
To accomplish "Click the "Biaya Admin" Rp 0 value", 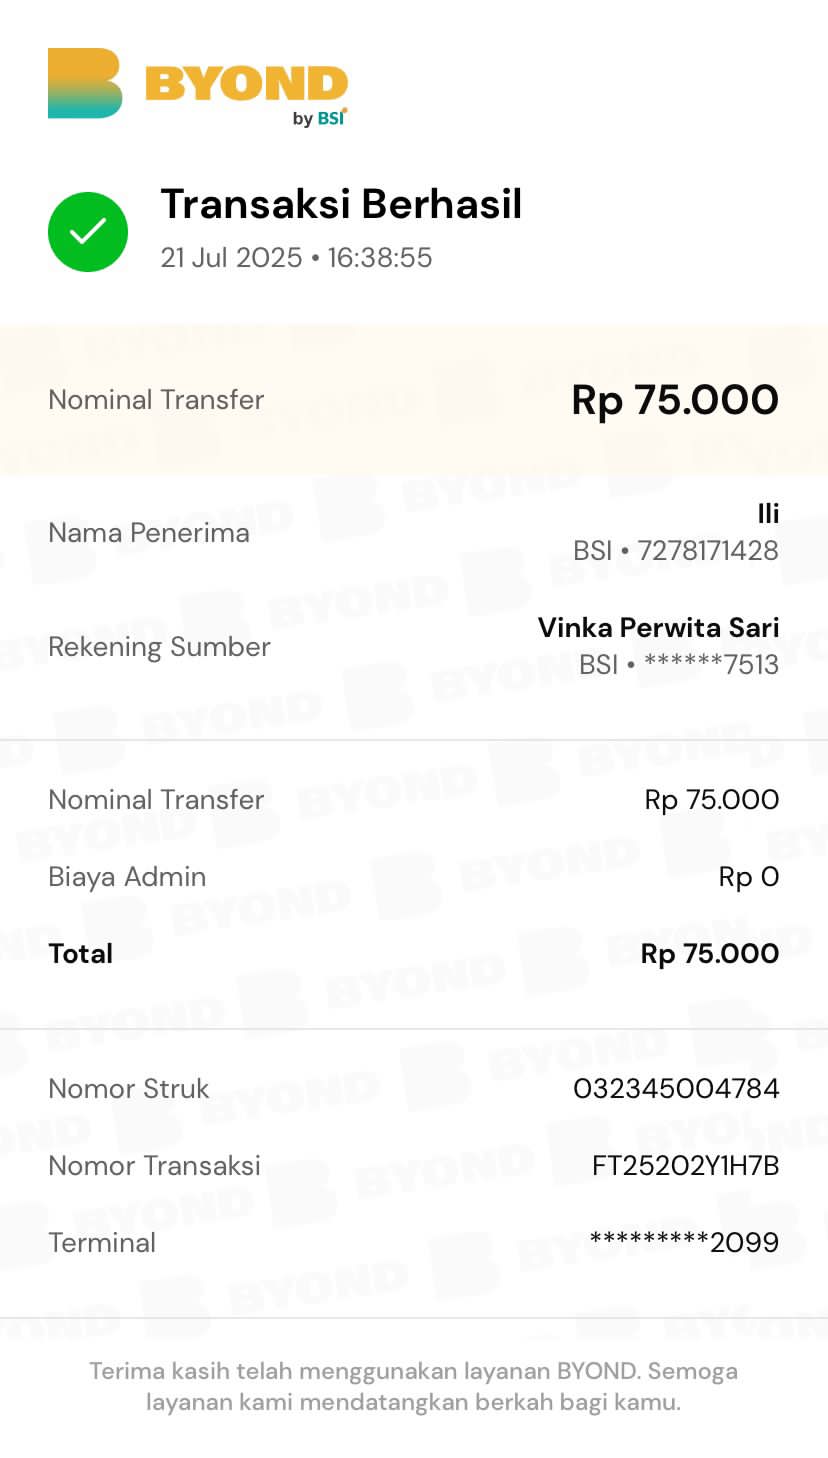I will pos(748,877).
